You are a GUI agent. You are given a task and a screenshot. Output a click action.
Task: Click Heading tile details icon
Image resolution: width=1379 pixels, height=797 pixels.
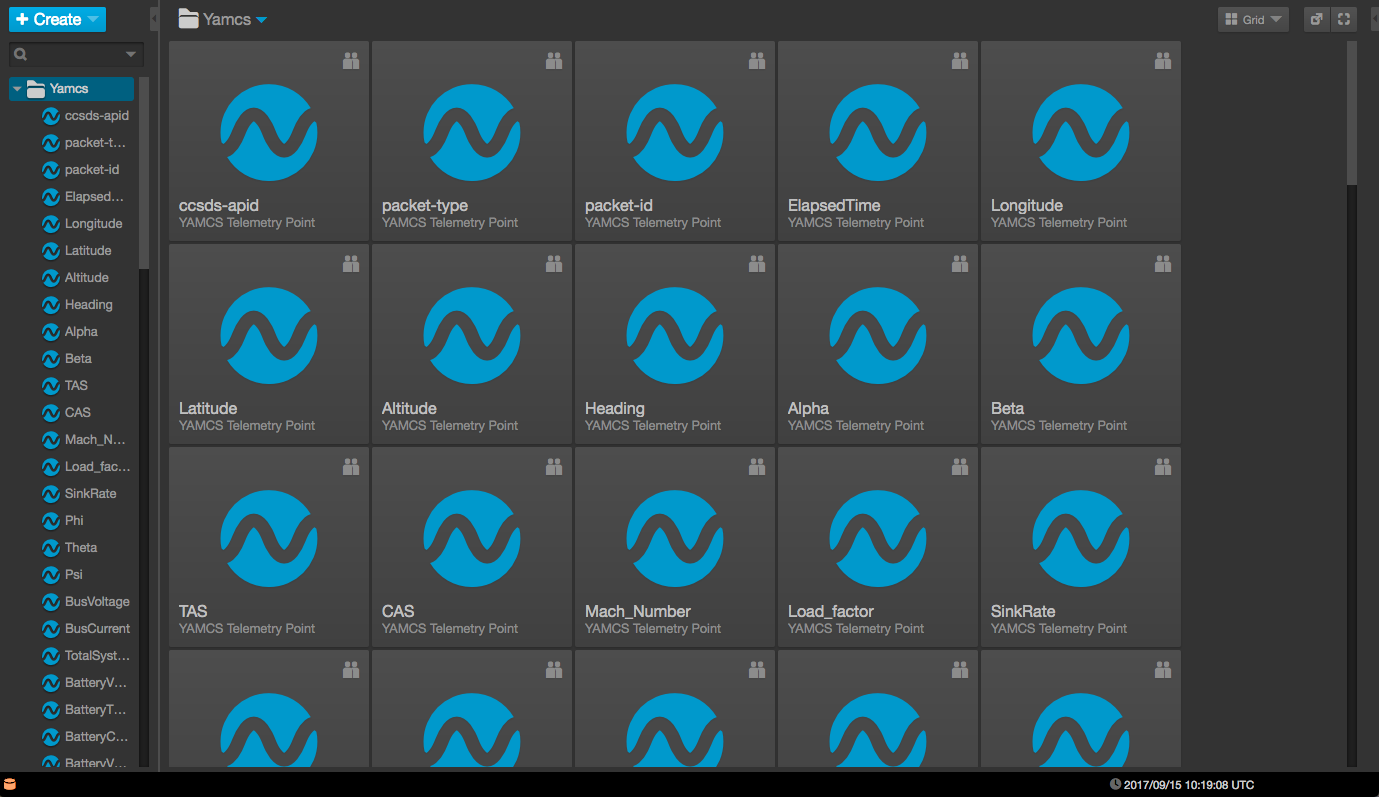tap(757, 264)
